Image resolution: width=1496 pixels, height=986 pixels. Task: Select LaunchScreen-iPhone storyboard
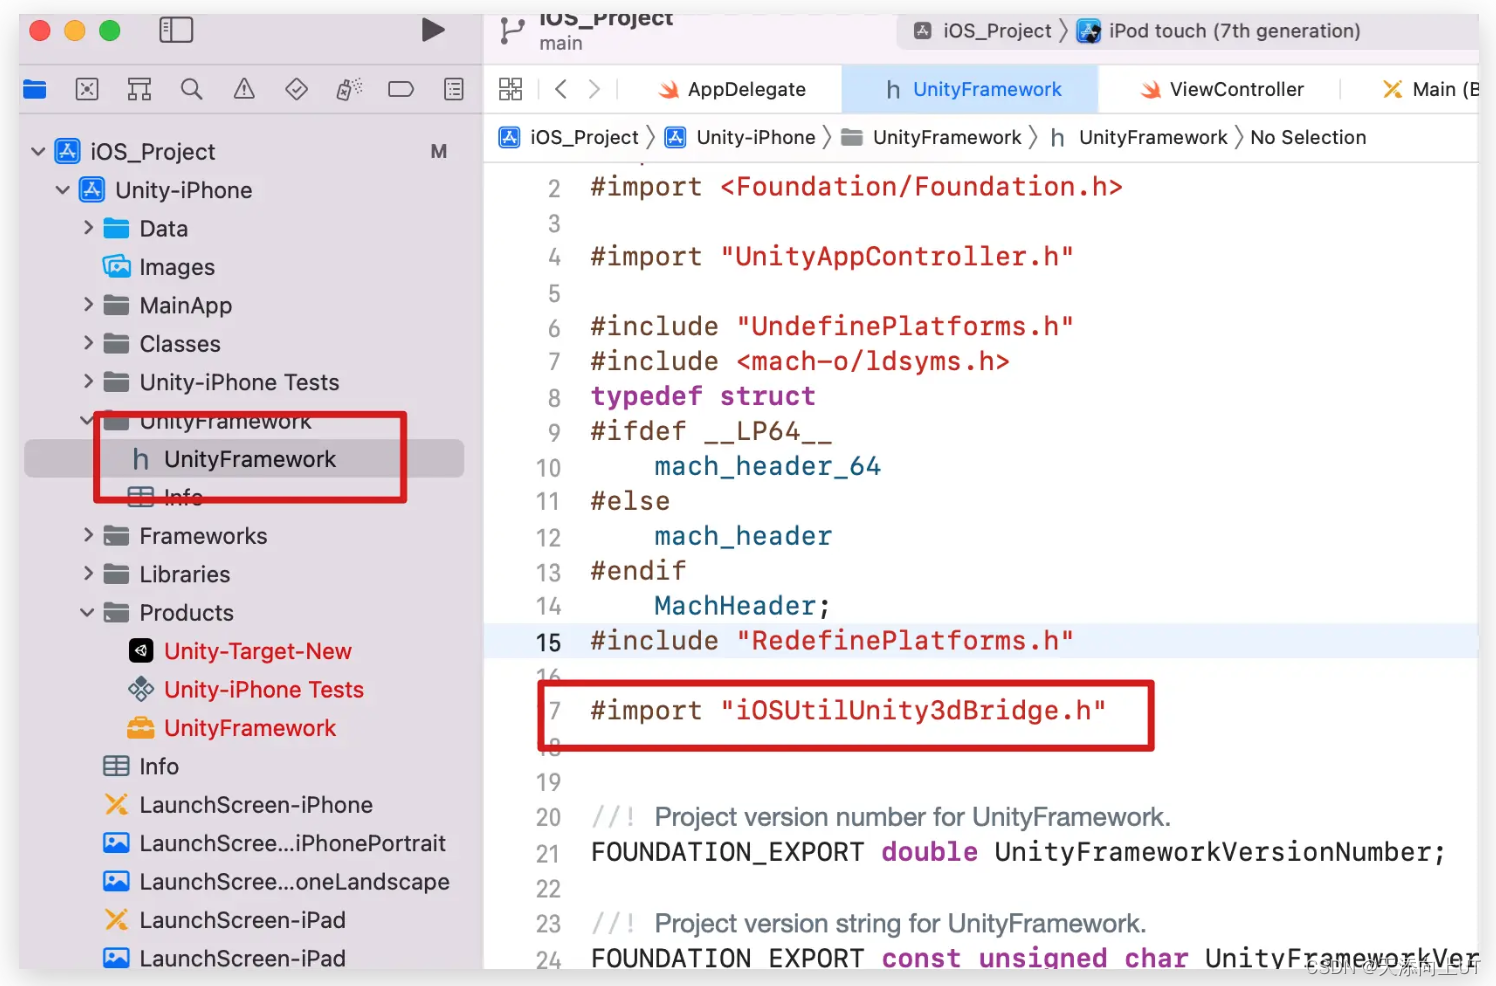pyautogui.click(x=238, y=804)
